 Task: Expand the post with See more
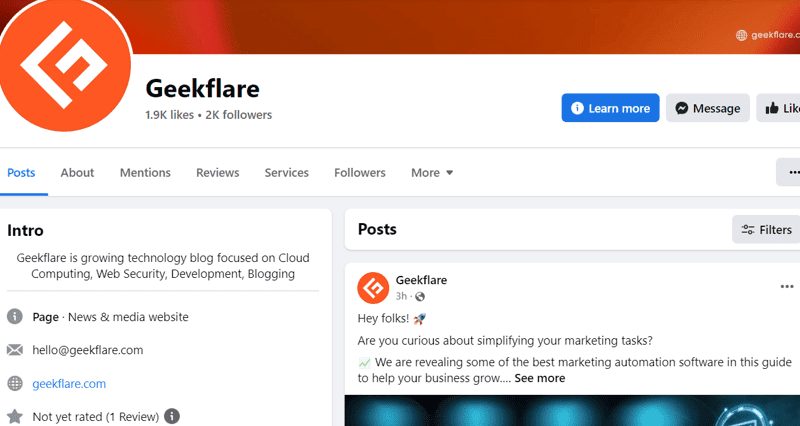click(539, 378)
